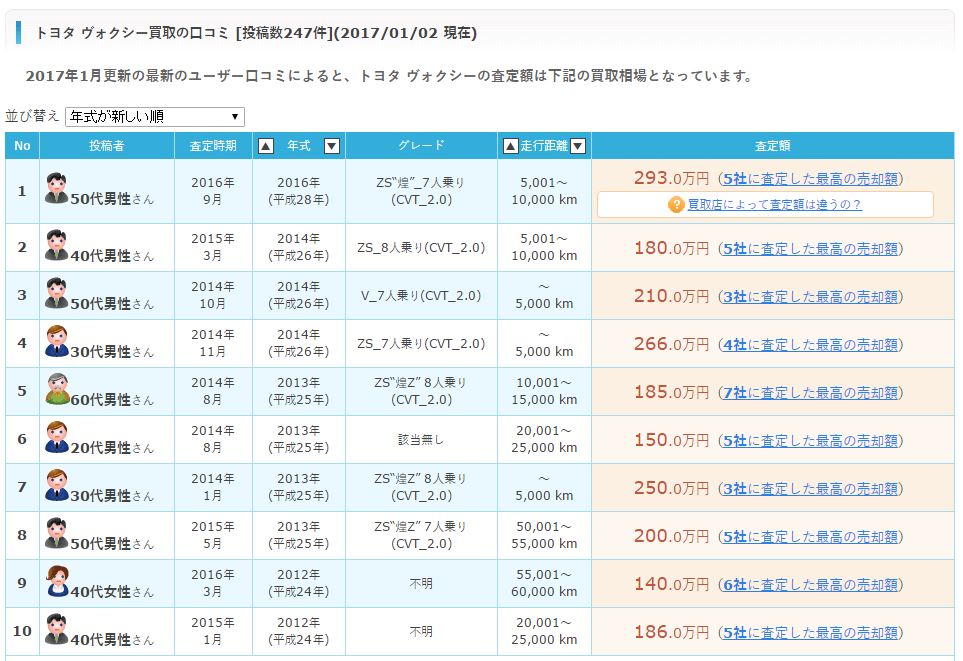Click the 10,001～15,000 km mileage cell
This screenshot has width=963, height=661.
(544, 391)
